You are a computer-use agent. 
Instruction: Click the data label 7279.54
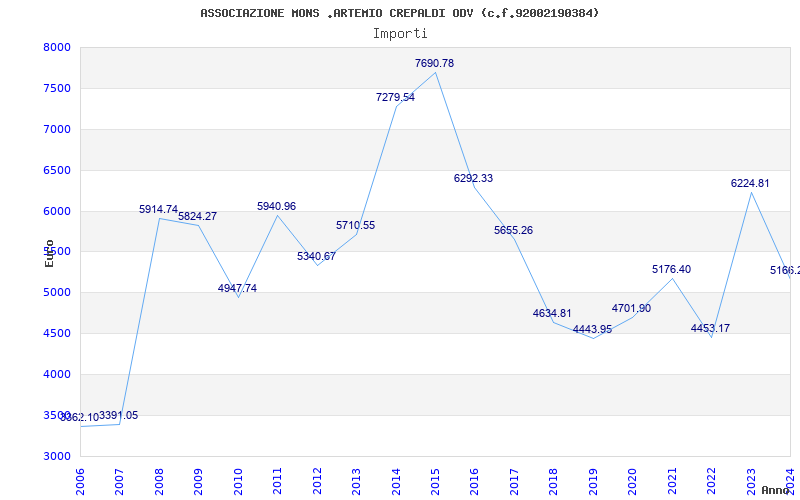point(395,97)
